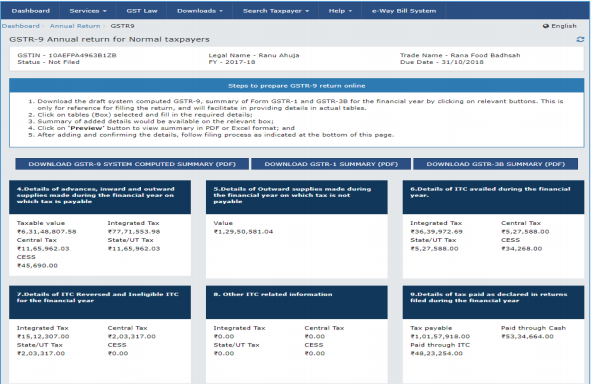593x384 pixels.
Task: Click CESS ₹34,268.00 in tile 6
Action: tap(522, 249)
